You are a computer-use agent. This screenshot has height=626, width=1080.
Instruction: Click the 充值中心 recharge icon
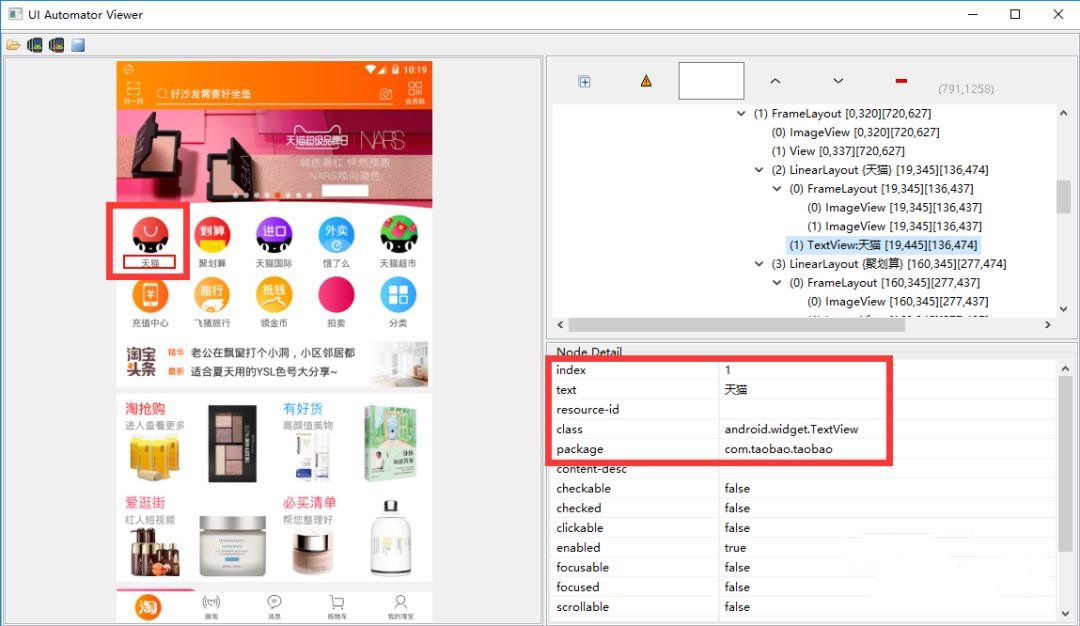pyautogui.click(x=150, y=295)
